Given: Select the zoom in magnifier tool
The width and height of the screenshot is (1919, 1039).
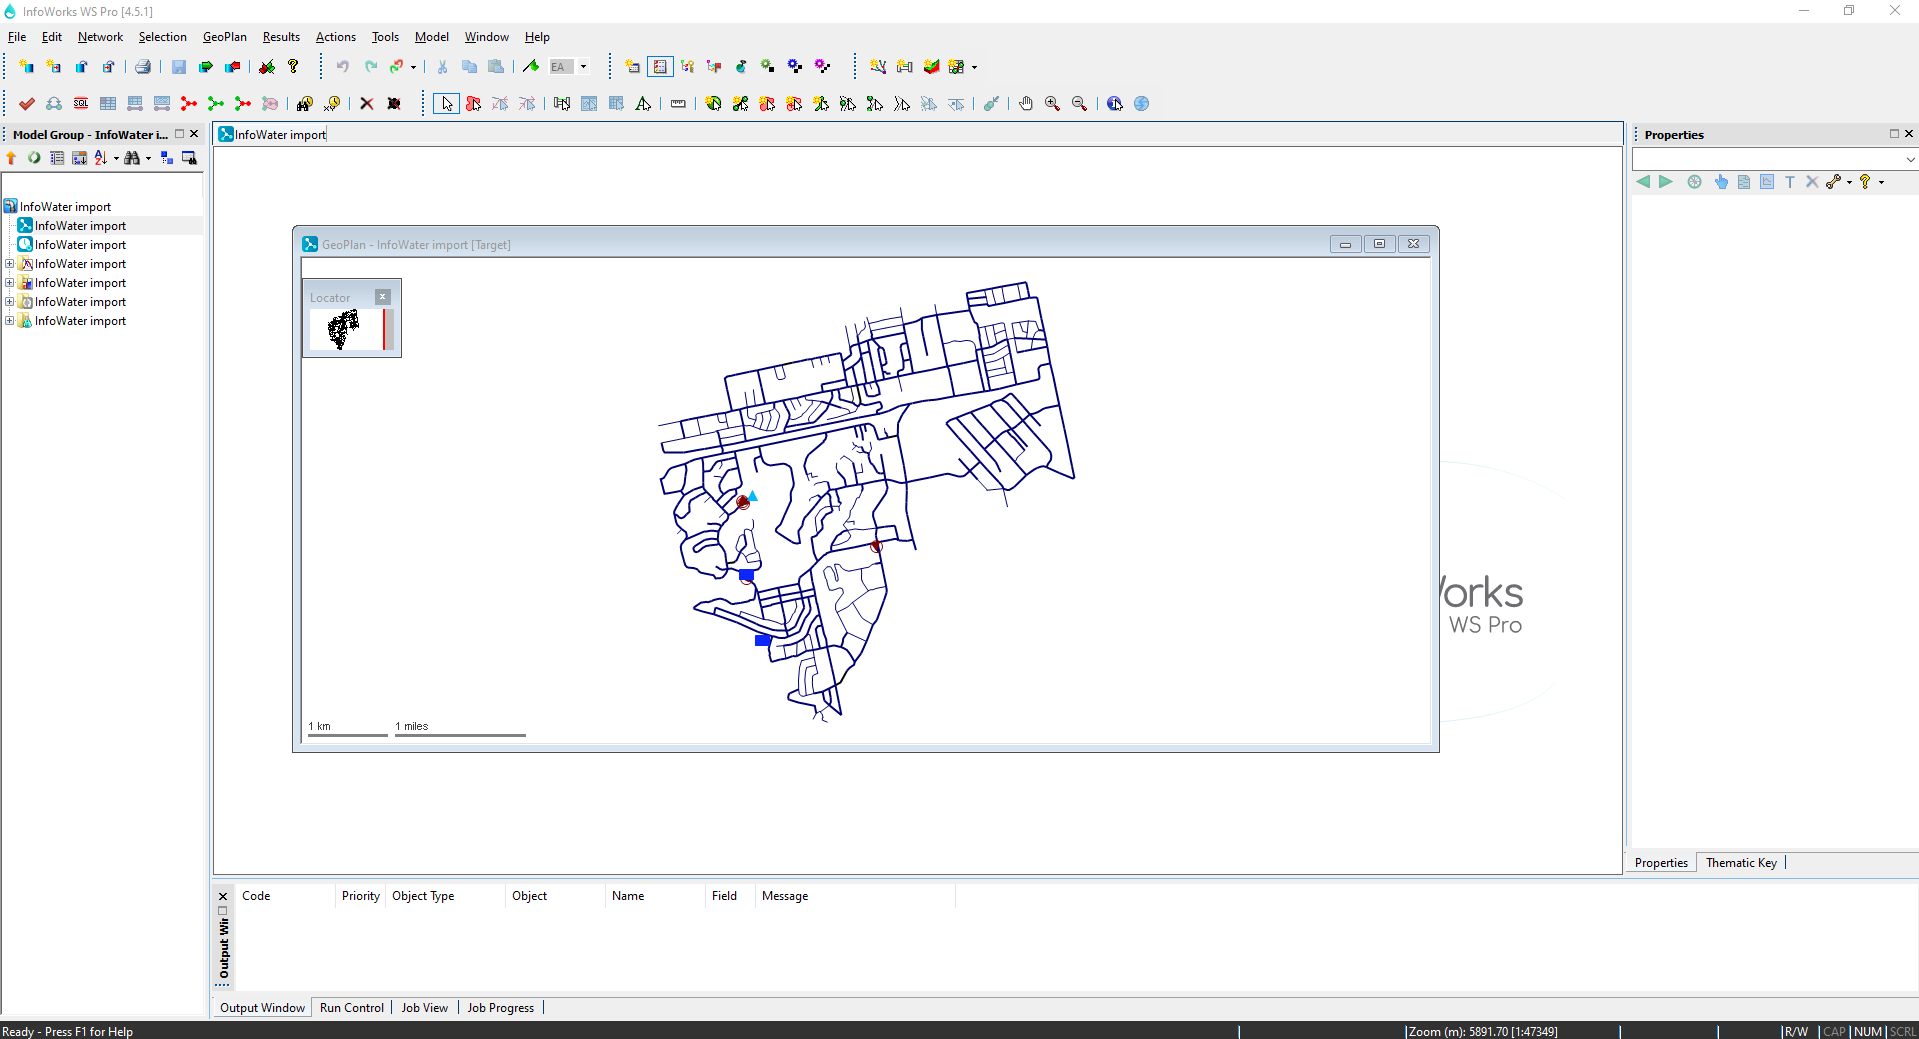Looking at the screenshot, I should (1052, 103).
